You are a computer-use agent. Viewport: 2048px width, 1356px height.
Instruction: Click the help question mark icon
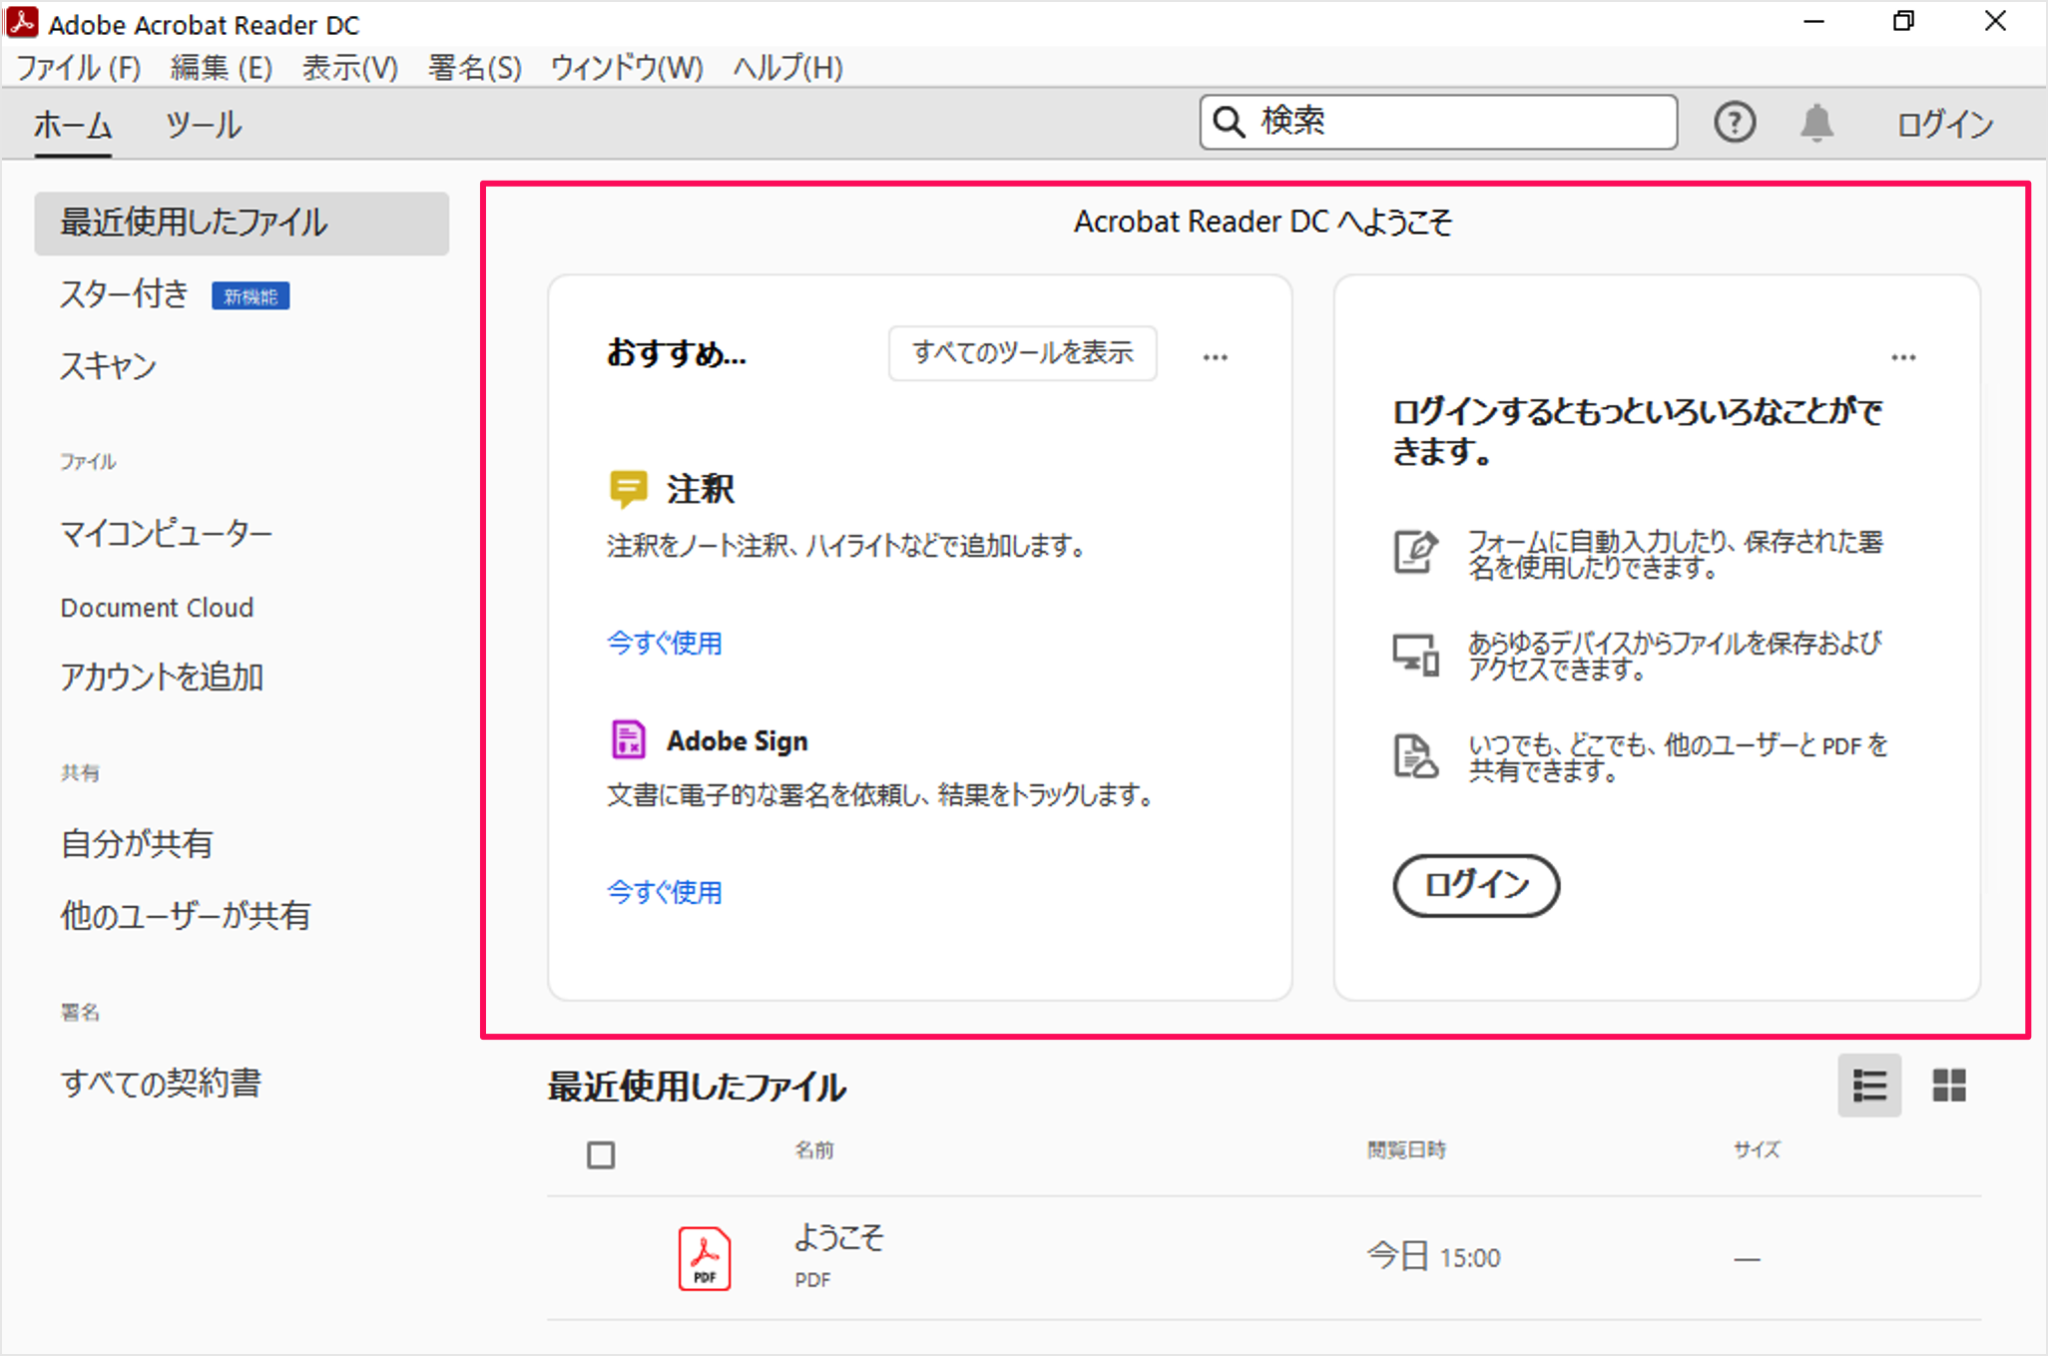click(1736, 122)
